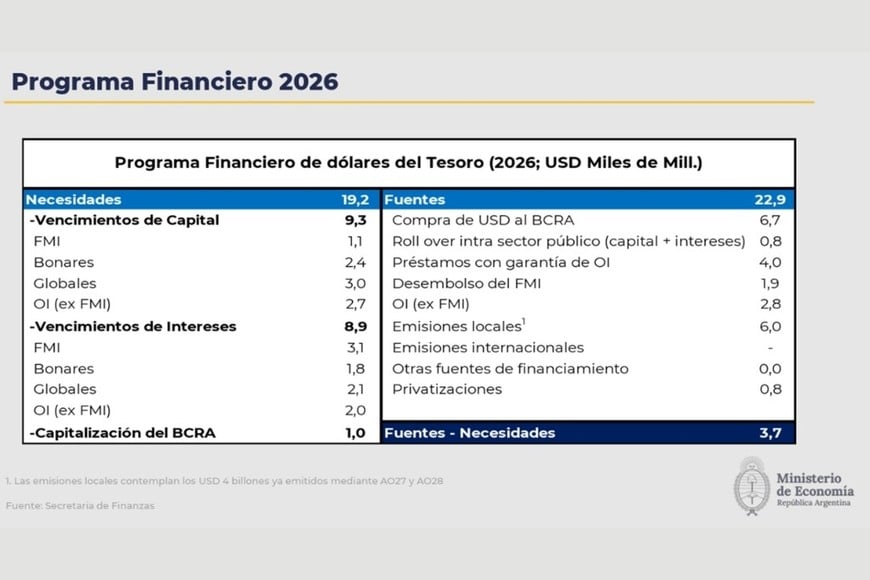Click 'Globales' under Vencimientos de Capital

click(x=65, y=284)
